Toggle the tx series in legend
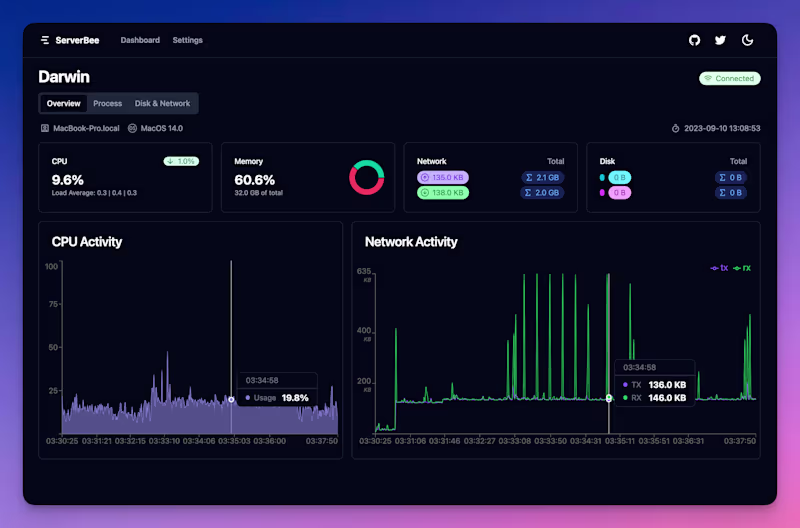 pyautogui.click(x=719, y=268)
